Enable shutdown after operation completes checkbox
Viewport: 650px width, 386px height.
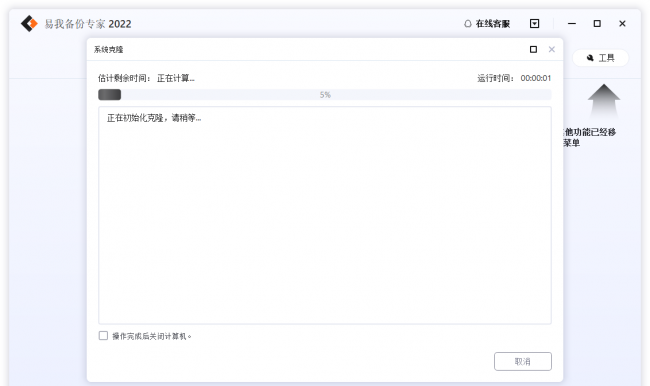pos(103,335)
